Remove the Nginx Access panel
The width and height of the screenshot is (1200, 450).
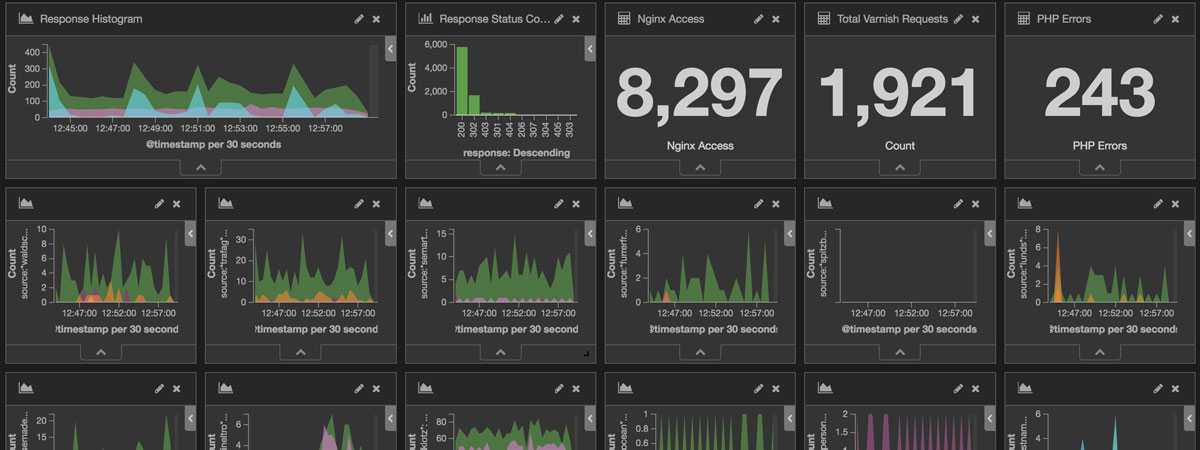(x=776, y=19)
